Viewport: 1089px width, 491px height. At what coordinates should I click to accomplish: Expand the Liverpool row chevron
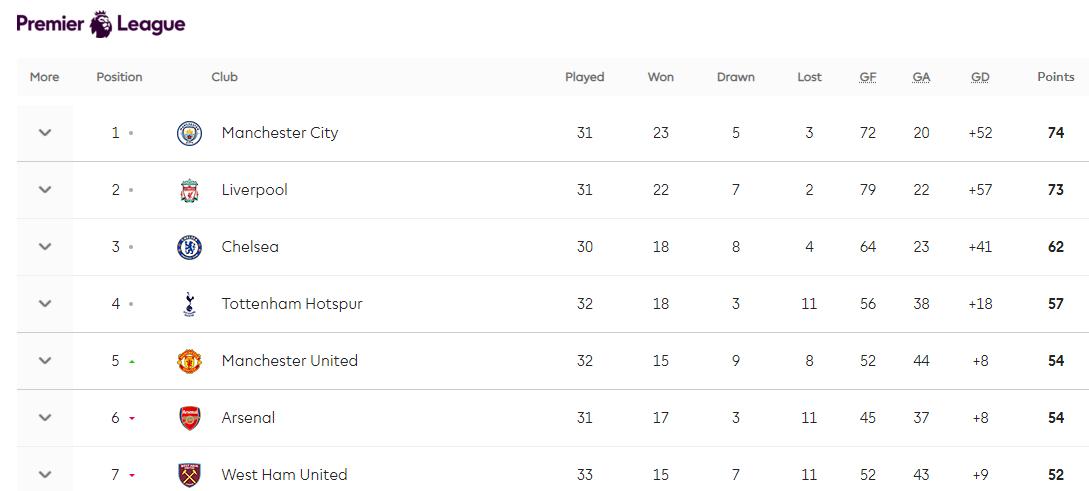tap(45, 190)
